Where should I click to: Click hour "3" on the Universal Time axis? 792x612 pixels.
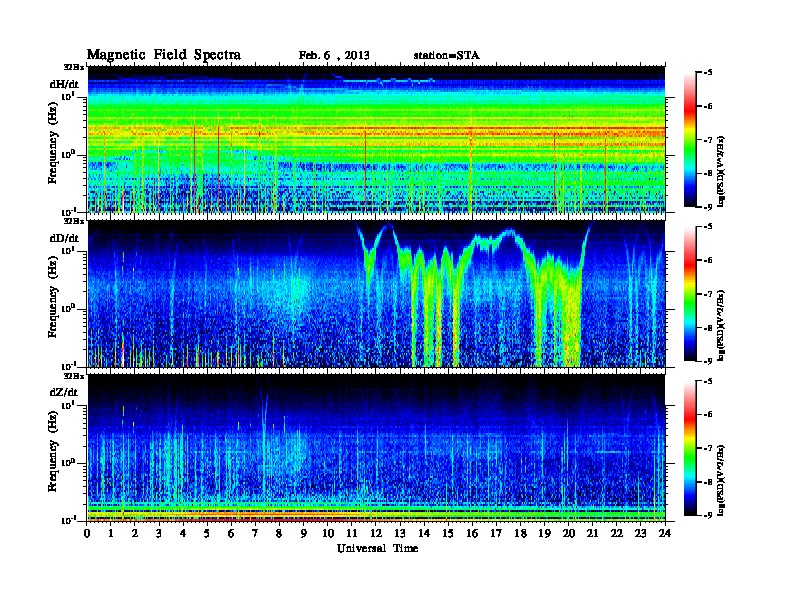point(160,533)
